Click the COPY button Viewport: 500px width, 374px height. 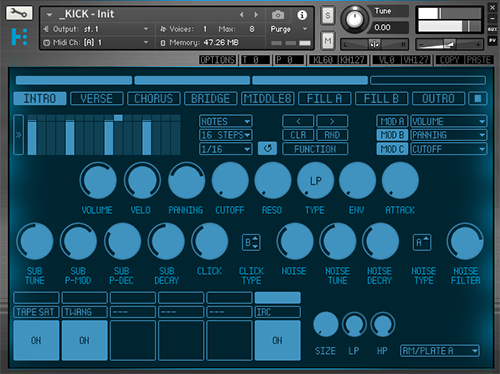click(449, 60)
